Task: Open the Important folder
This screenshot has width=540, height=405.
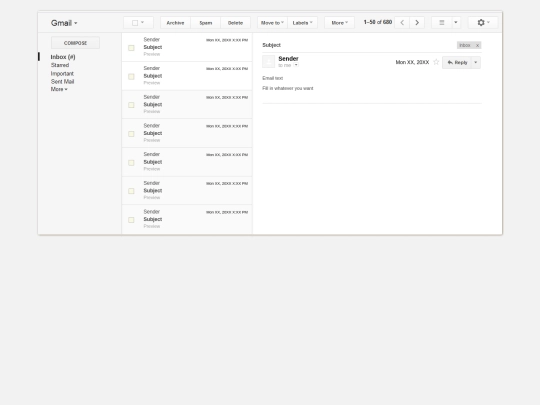Action: pos(62,73)
